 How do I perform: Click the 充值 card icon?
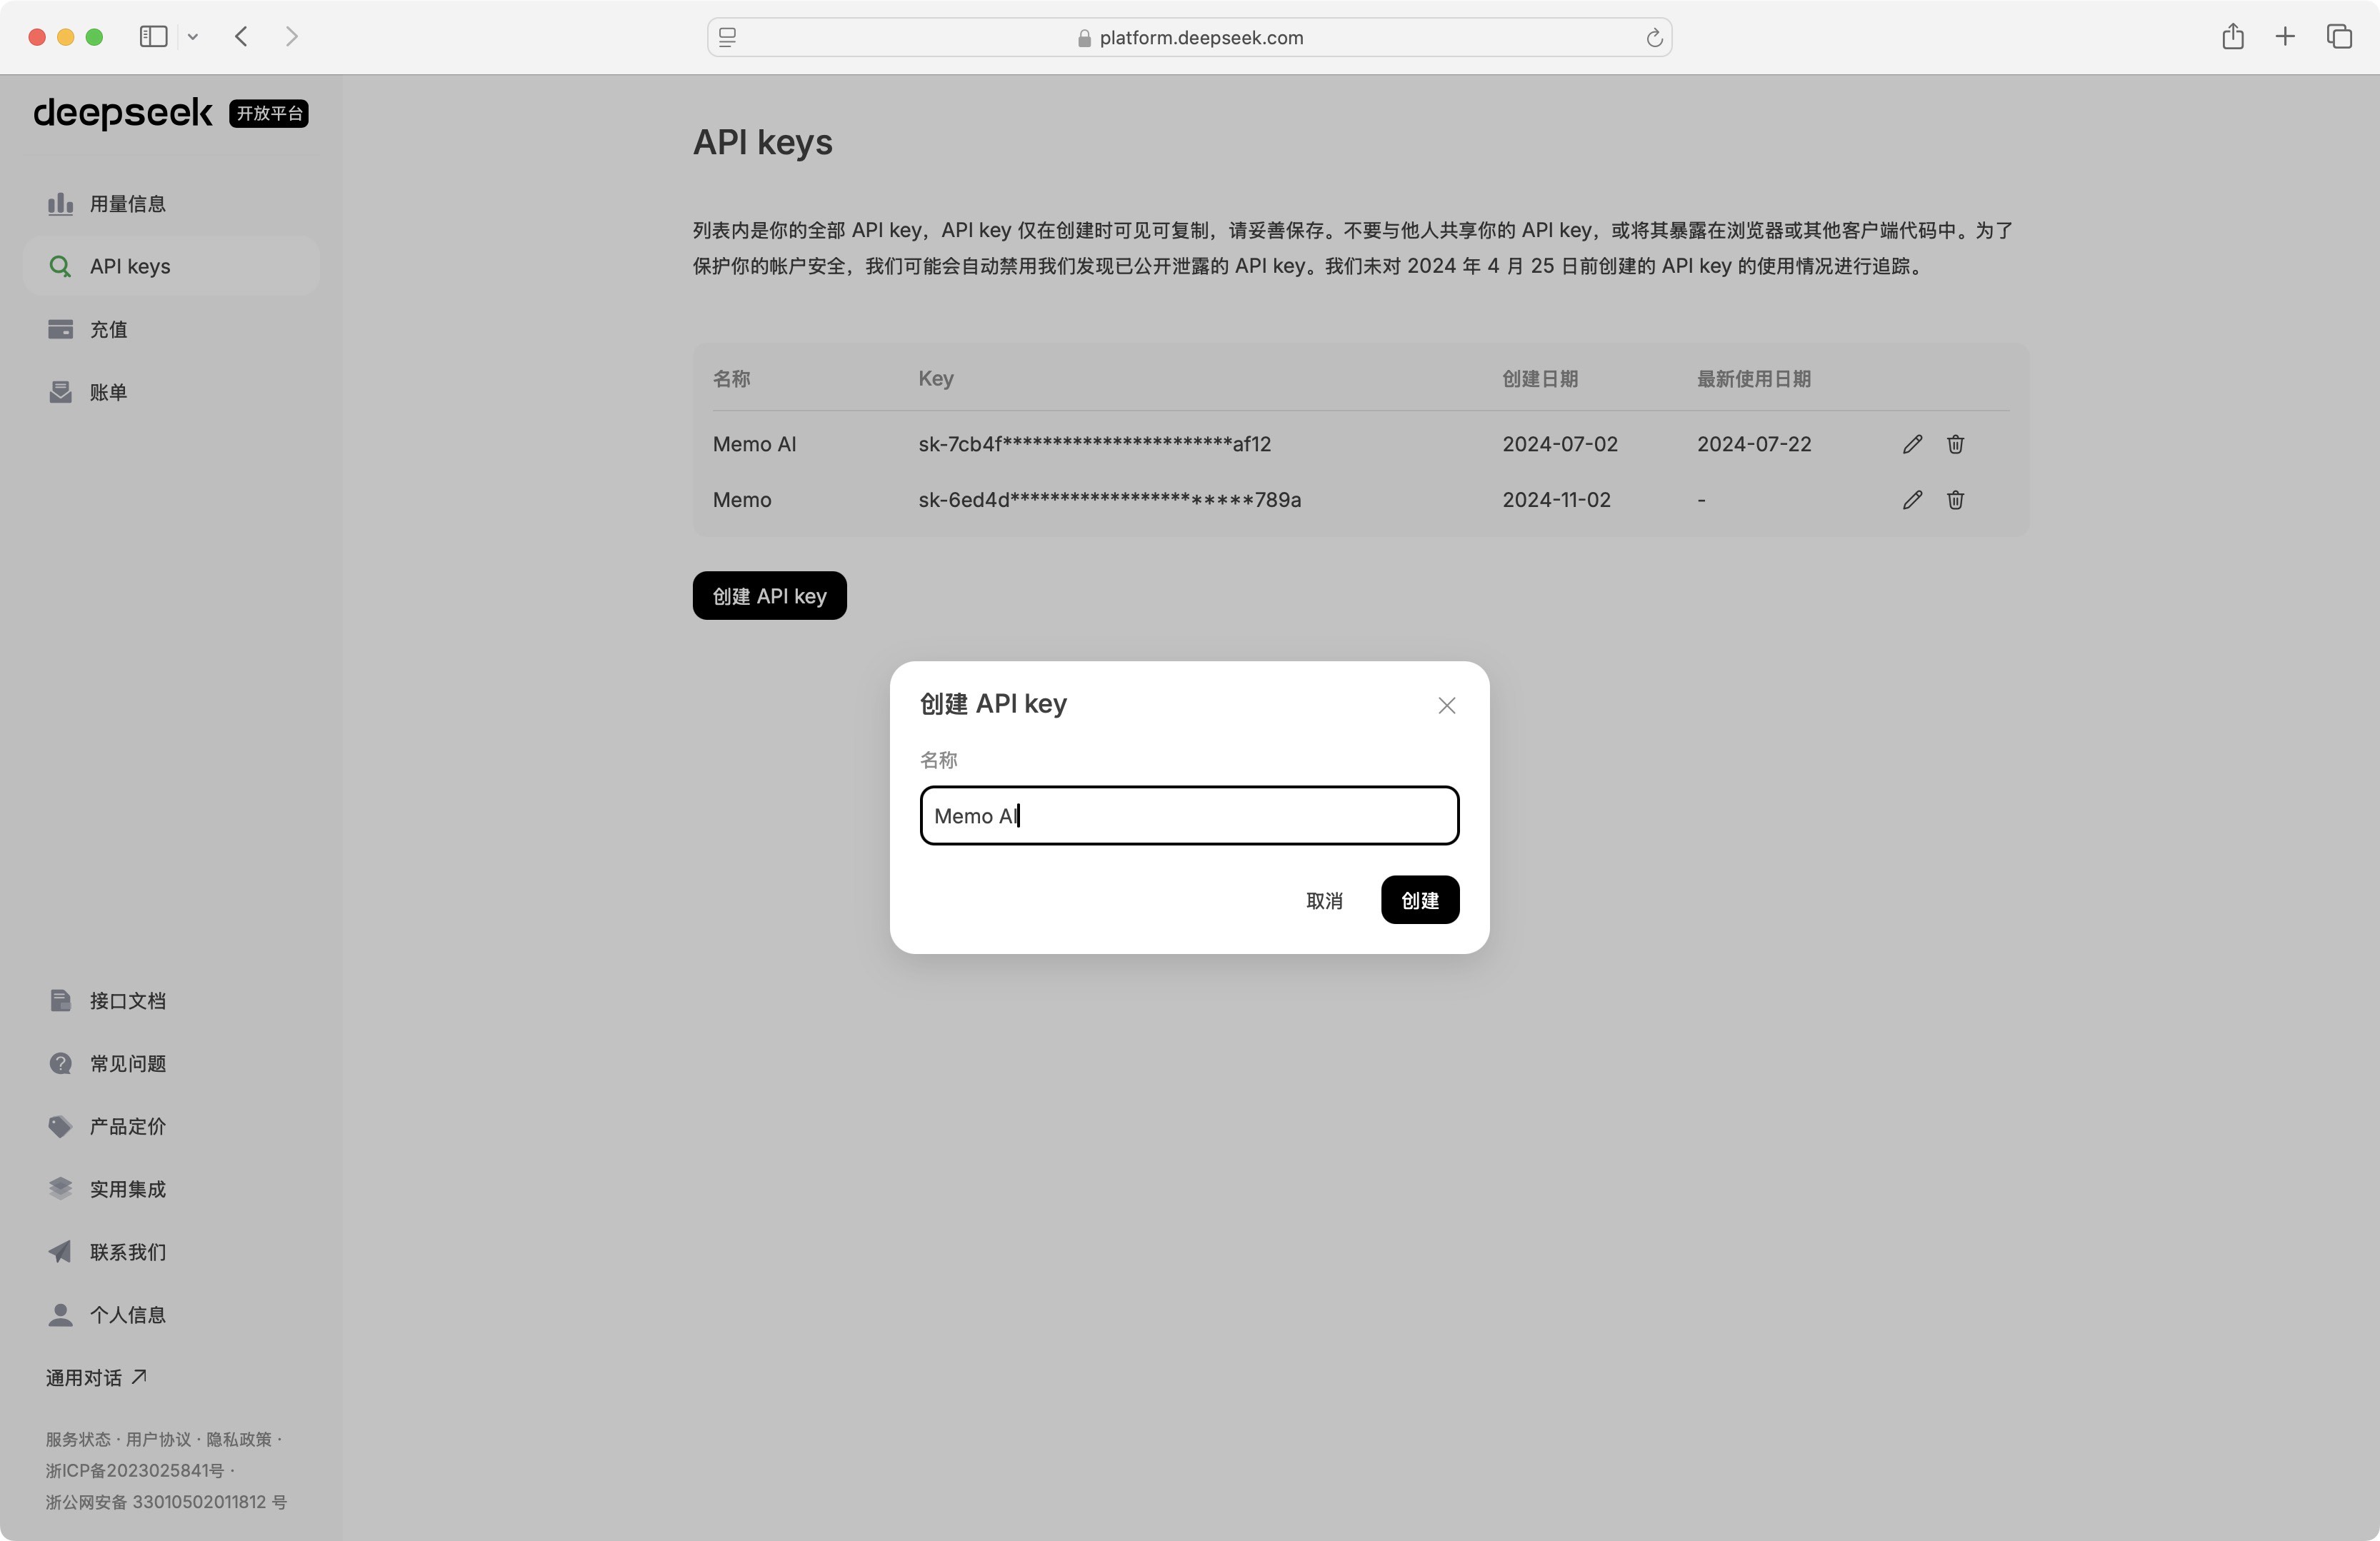(60, 329)
